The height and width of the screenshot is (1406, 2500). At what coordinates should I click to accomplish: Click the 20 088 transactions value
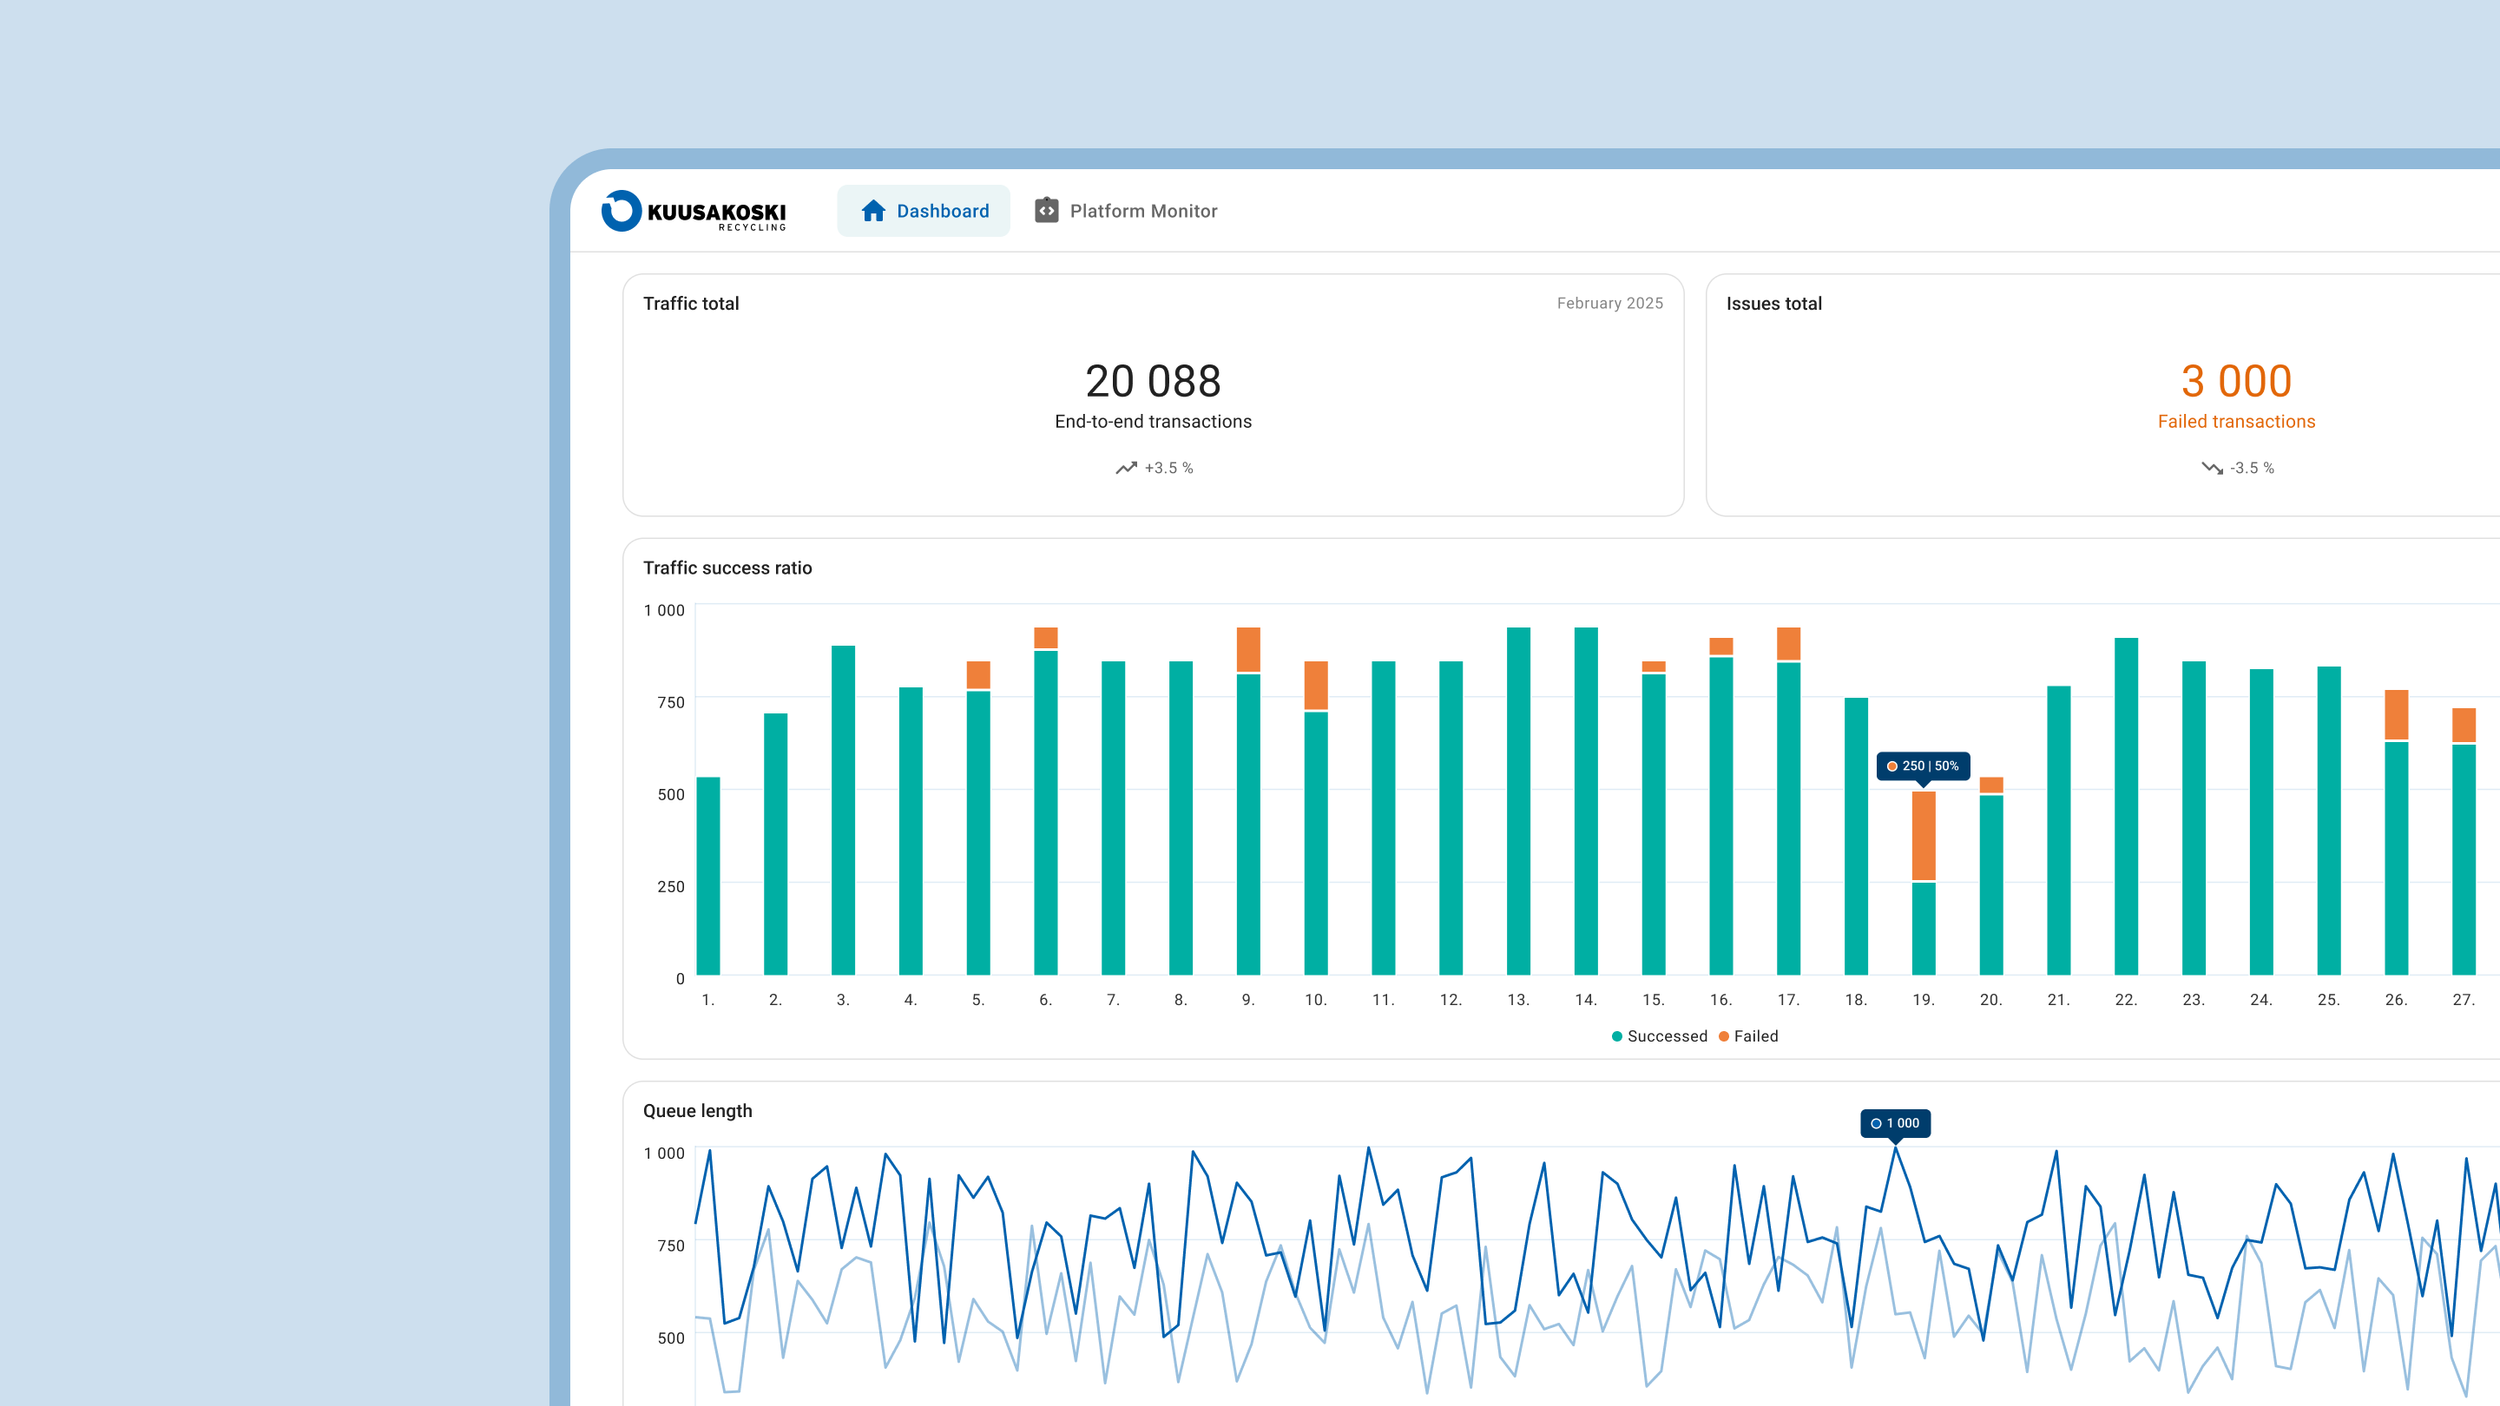point(1153,381)
